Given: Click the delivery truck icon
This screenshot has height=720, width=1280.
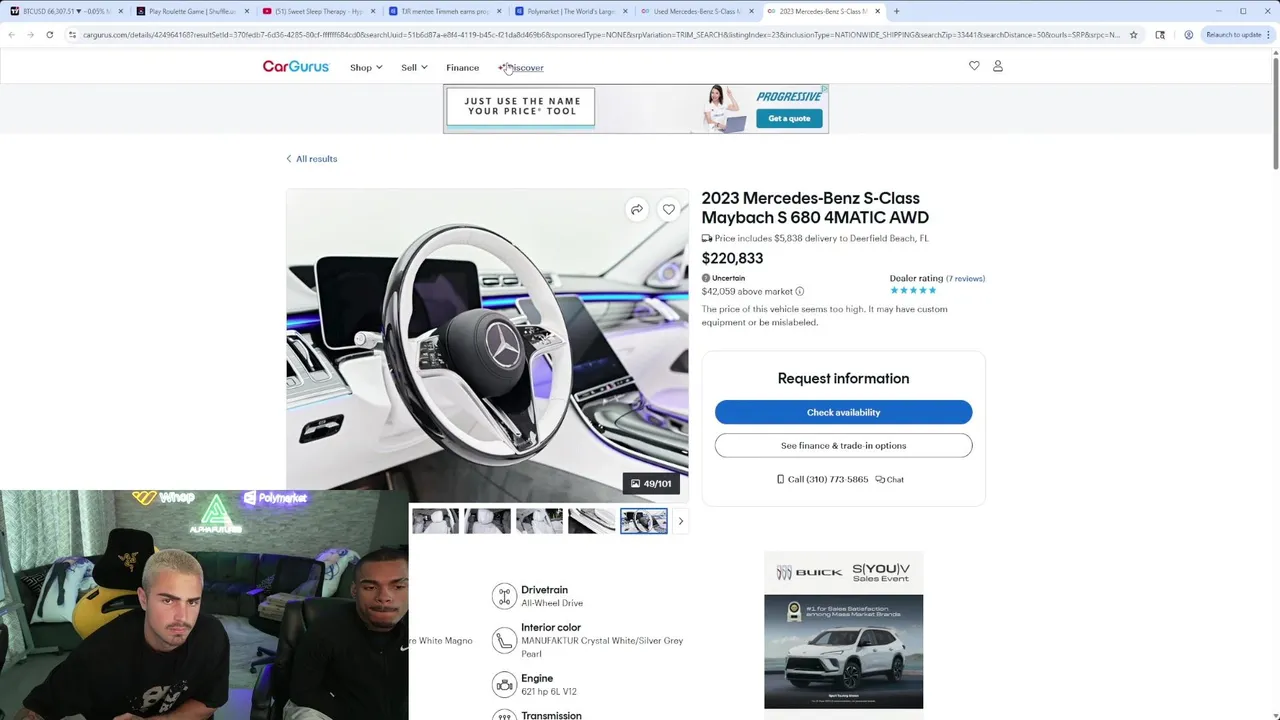Looking at the screenshot, I should [707, 239].
